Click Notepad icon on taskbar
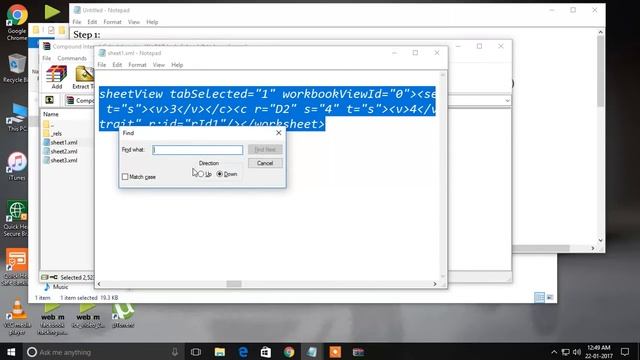The height and width of the screenshot is (360, 640). (x=312, y=352)
